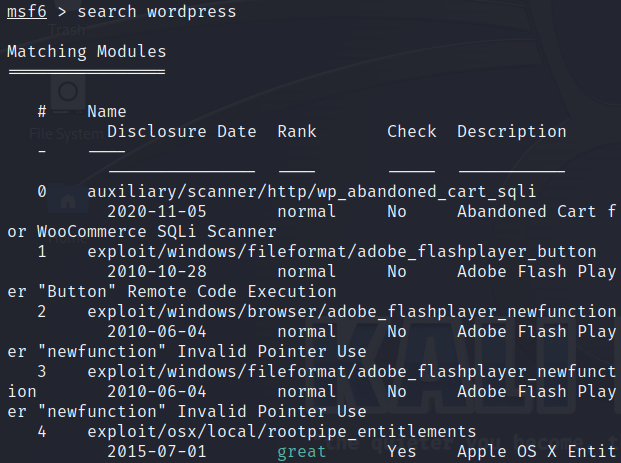Click the "Apple OS X Entit" description text
This screenshot has height=463, width=621.
[537, 452]
